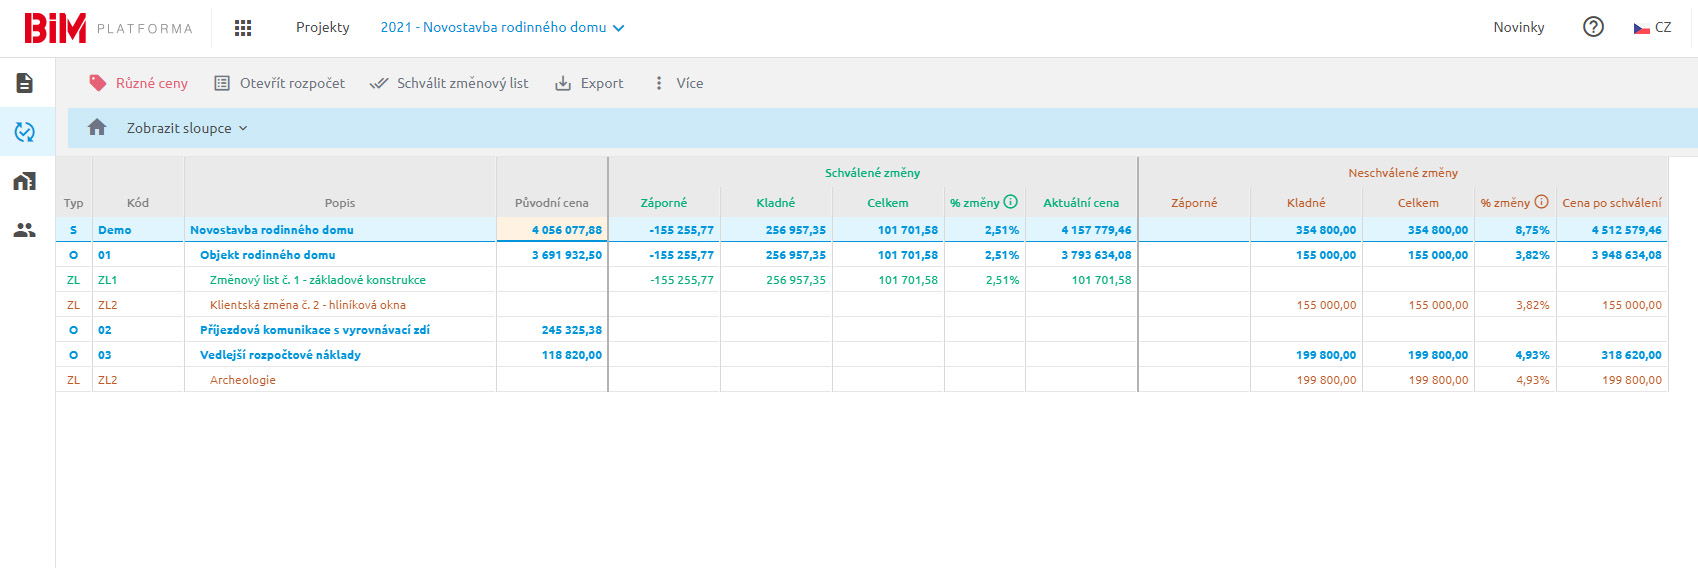
Task: Click info icon next to unapproved % změny
Action: coord(1541,202)
